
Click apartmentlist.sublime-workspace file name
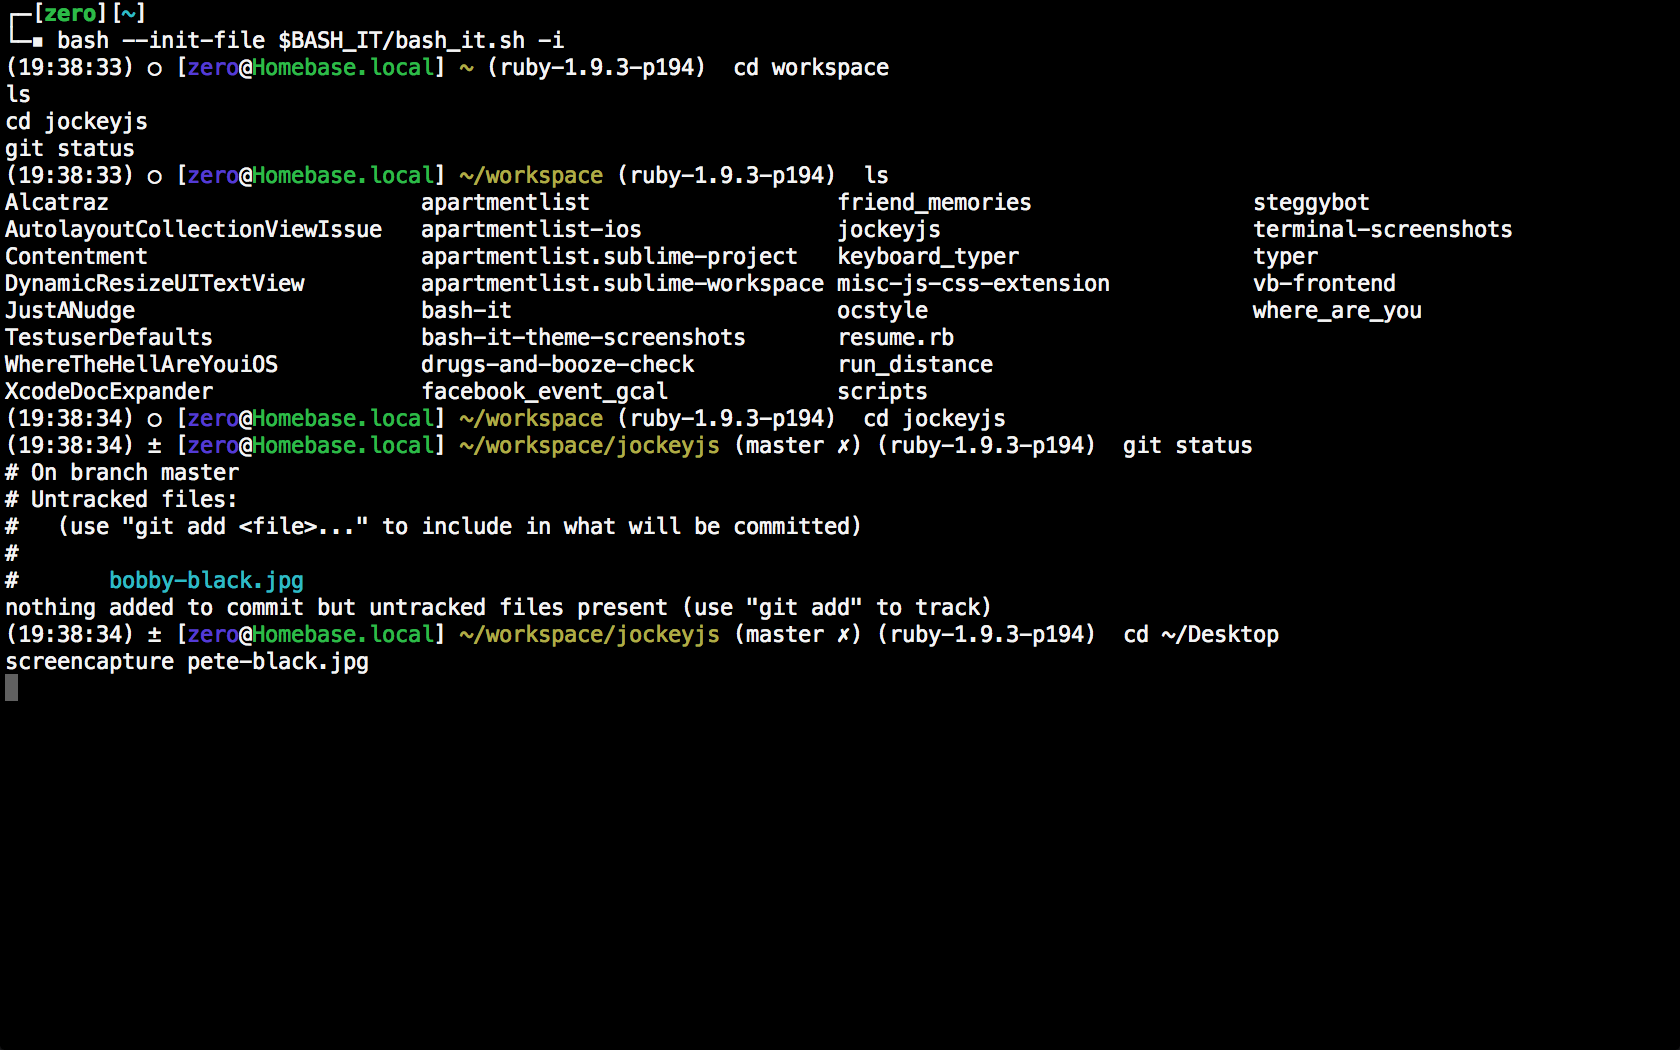[622, 283]
